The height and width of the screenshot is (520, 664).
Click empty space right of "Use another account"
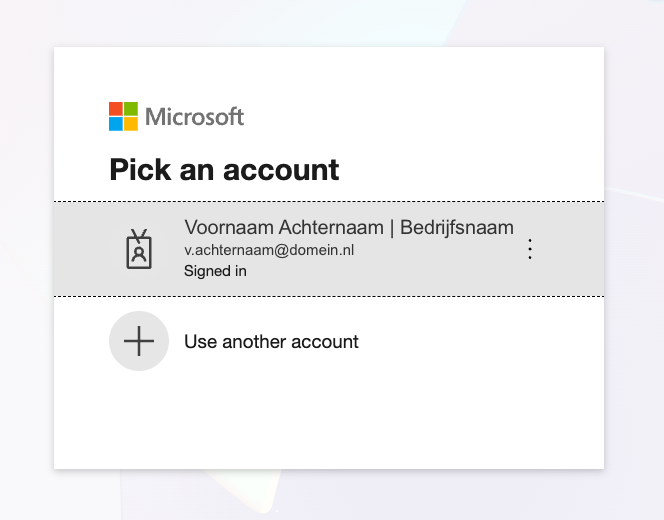[x=480, y=342]
